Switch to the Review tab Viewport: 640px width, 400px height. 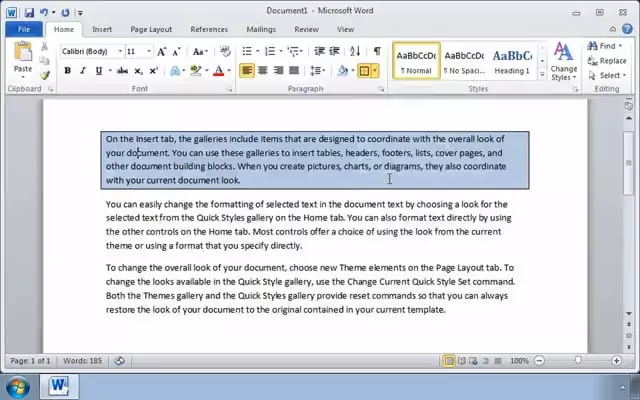pyautogui.click(x=307, y=29)
